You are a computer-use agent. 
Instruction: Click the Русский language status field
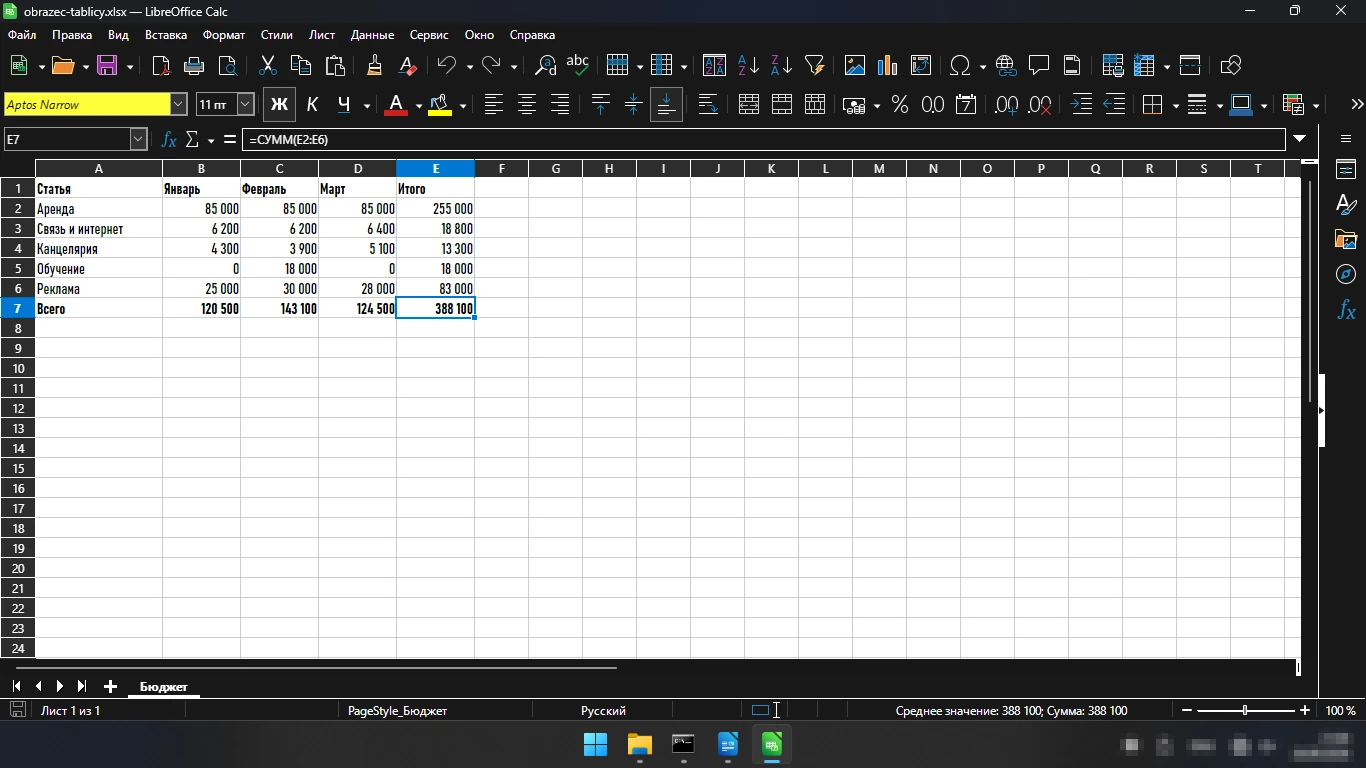click(x=603, y=711)
